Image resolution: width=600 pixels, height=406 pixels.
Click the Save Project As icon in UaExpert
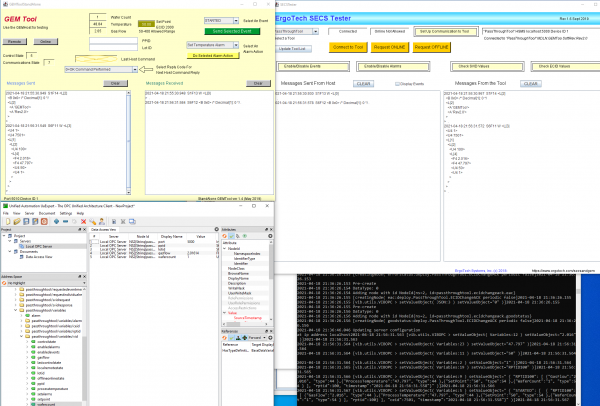35,222
